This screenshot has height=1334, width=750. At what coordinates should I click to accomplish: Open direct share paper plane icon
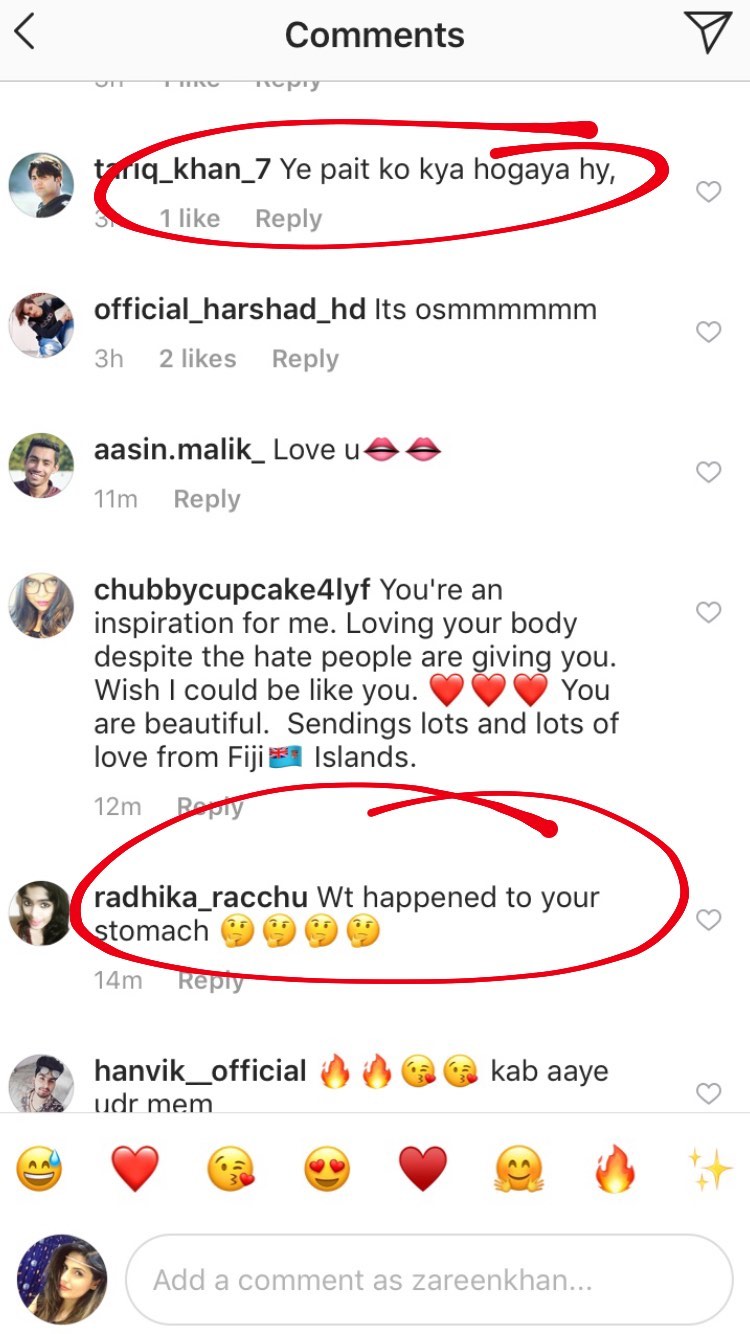pos(708,34)
